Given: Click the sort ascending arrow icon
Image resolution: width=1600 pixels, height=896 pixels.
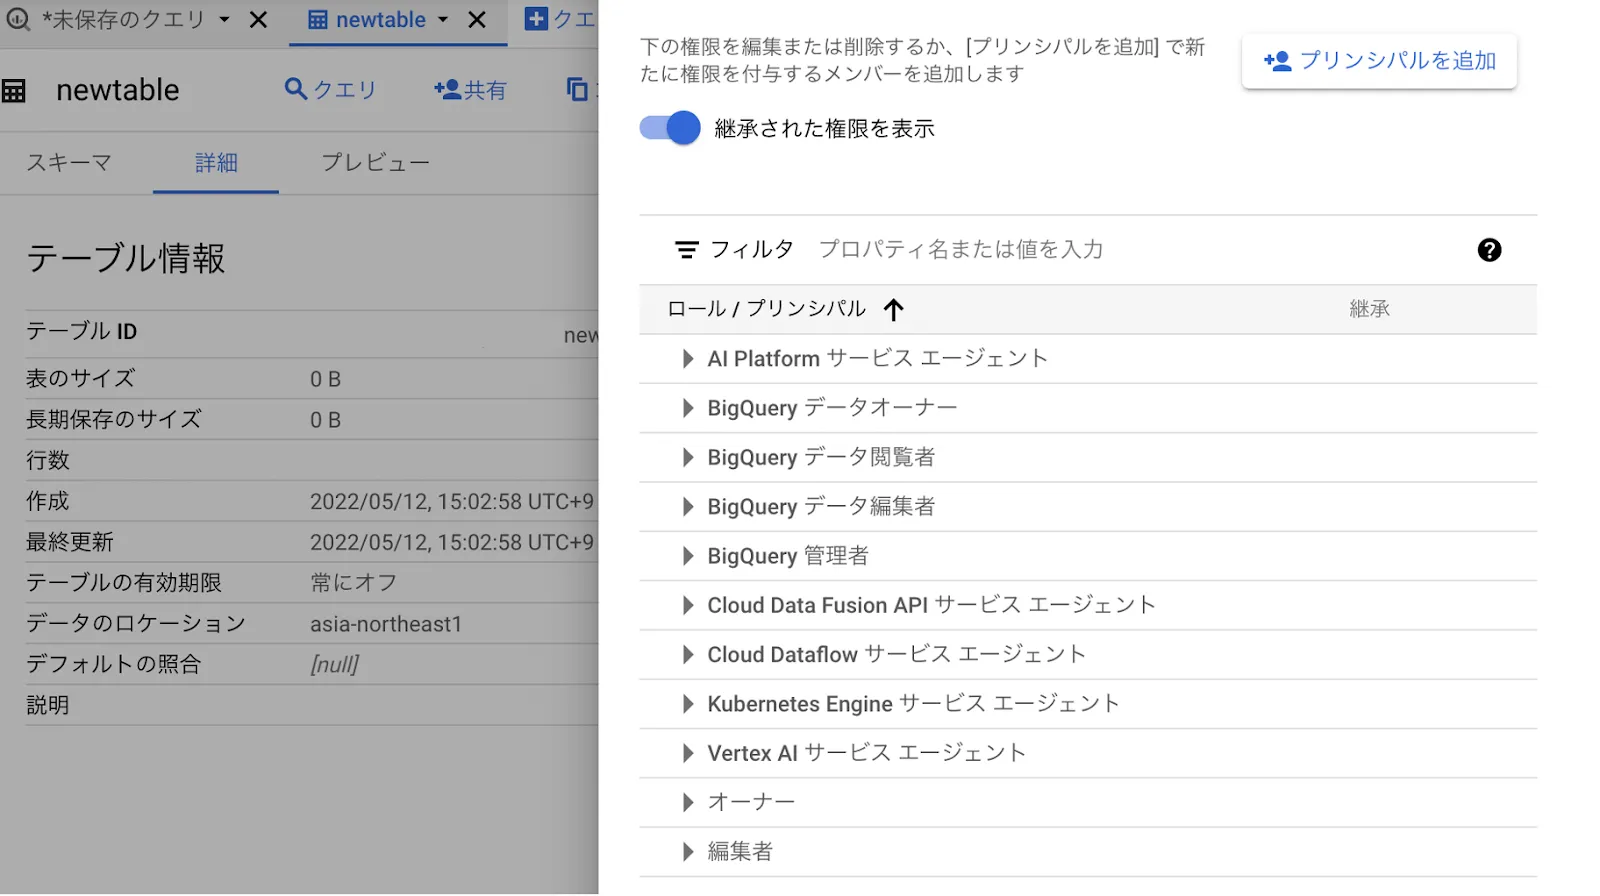Looking at the screenshot, I should [x=893, y=310].
